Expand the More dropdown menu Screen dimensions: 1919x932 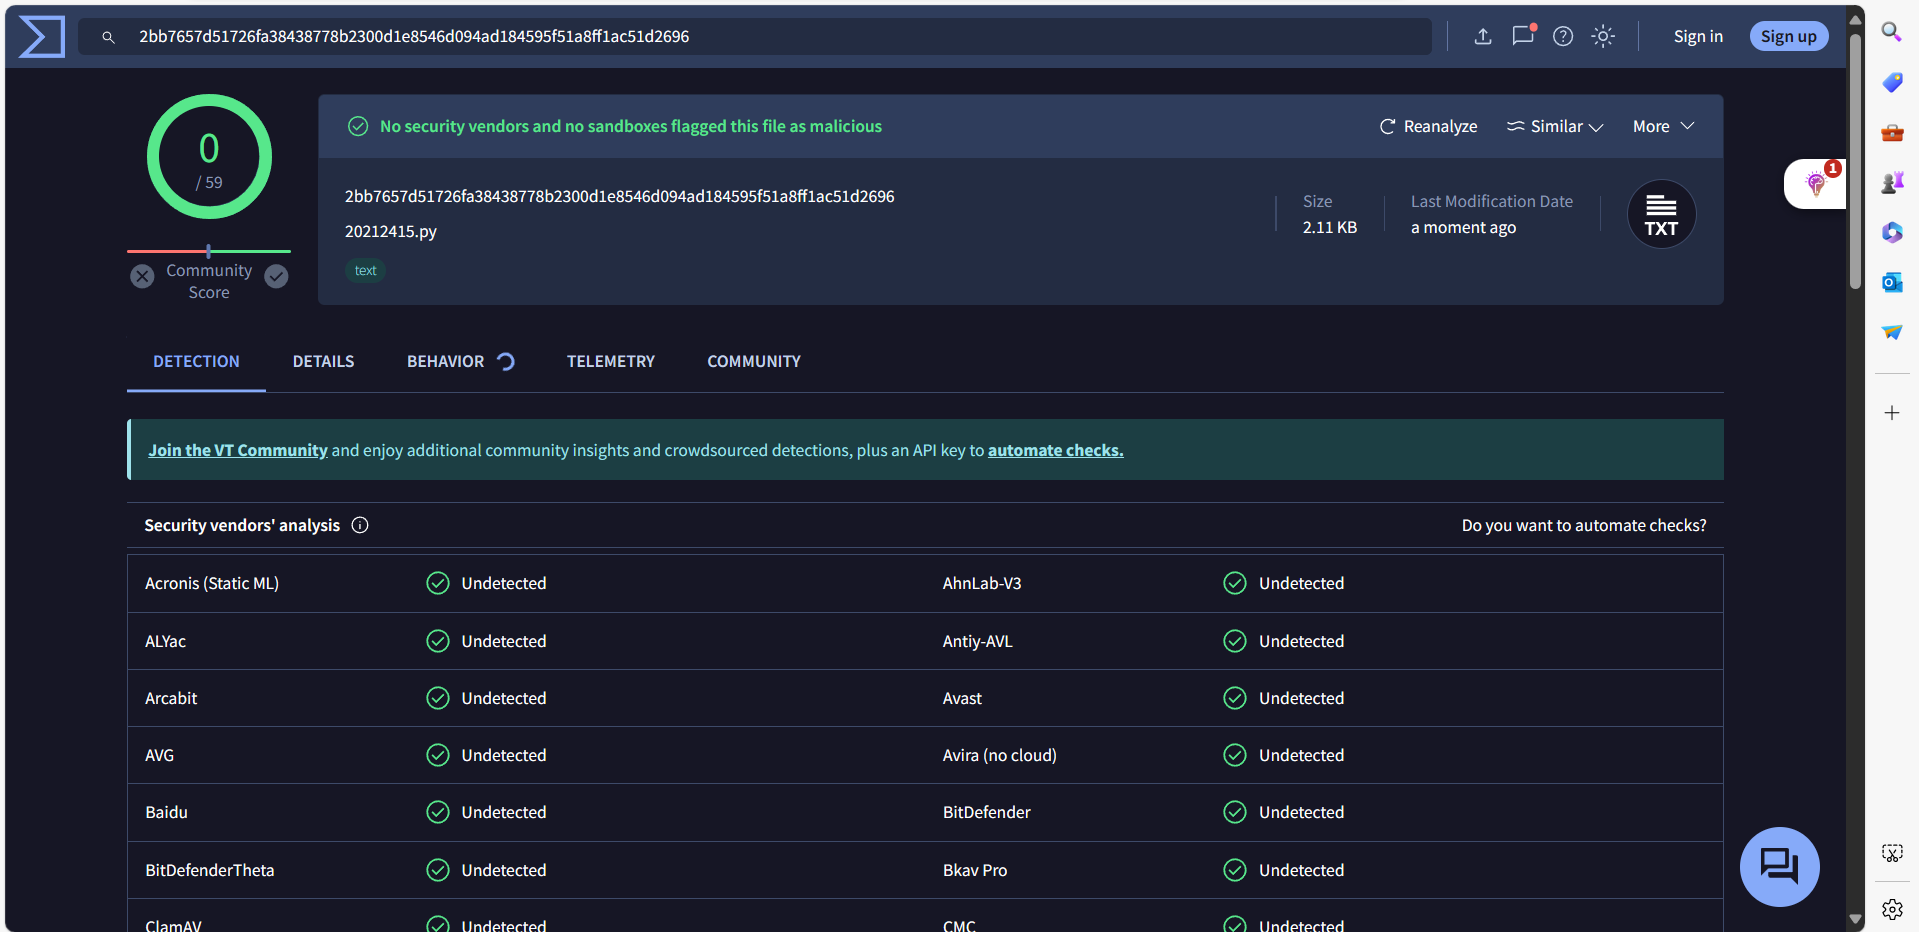tap(1663, 126)
